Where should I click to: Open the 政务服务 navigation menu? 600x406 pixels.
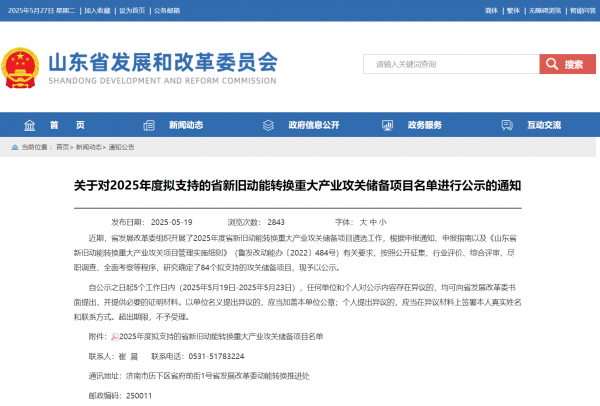coord(425,125)
